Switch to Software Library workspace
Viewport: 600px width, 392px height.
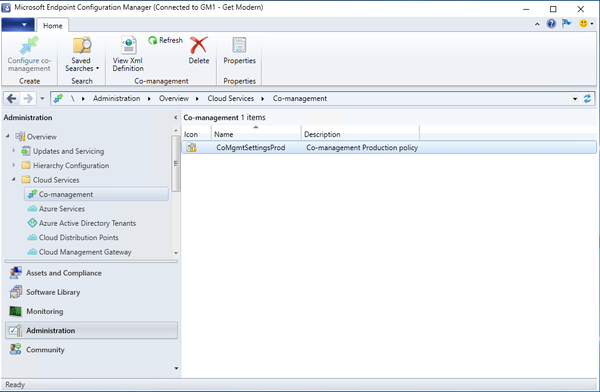pos(91,292)
